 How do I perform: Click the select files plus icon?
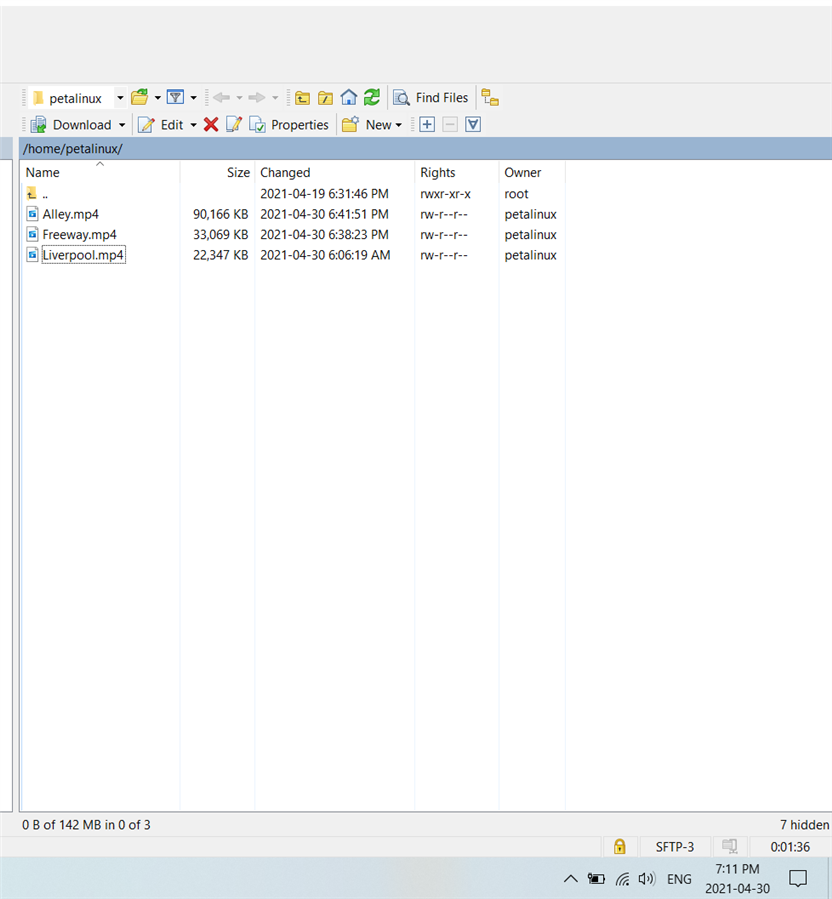427,124
